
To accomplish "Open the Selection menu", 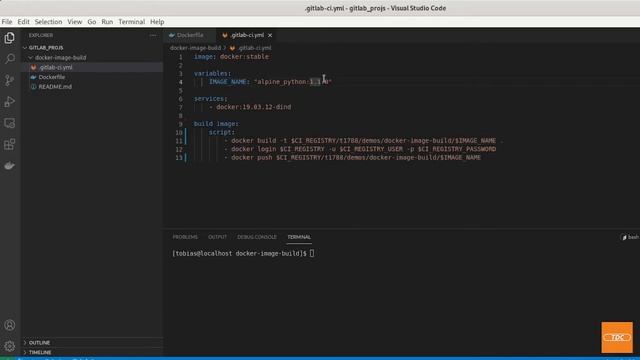I will 48,22.
